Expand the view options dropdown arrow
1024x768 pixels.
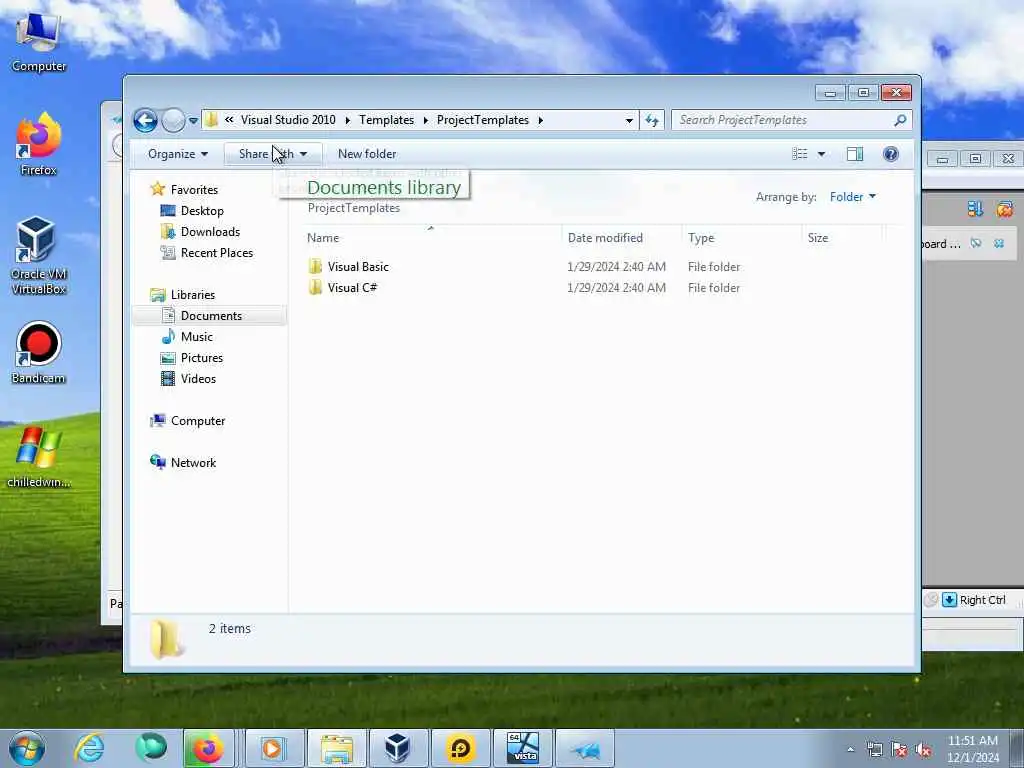point(822,154)
